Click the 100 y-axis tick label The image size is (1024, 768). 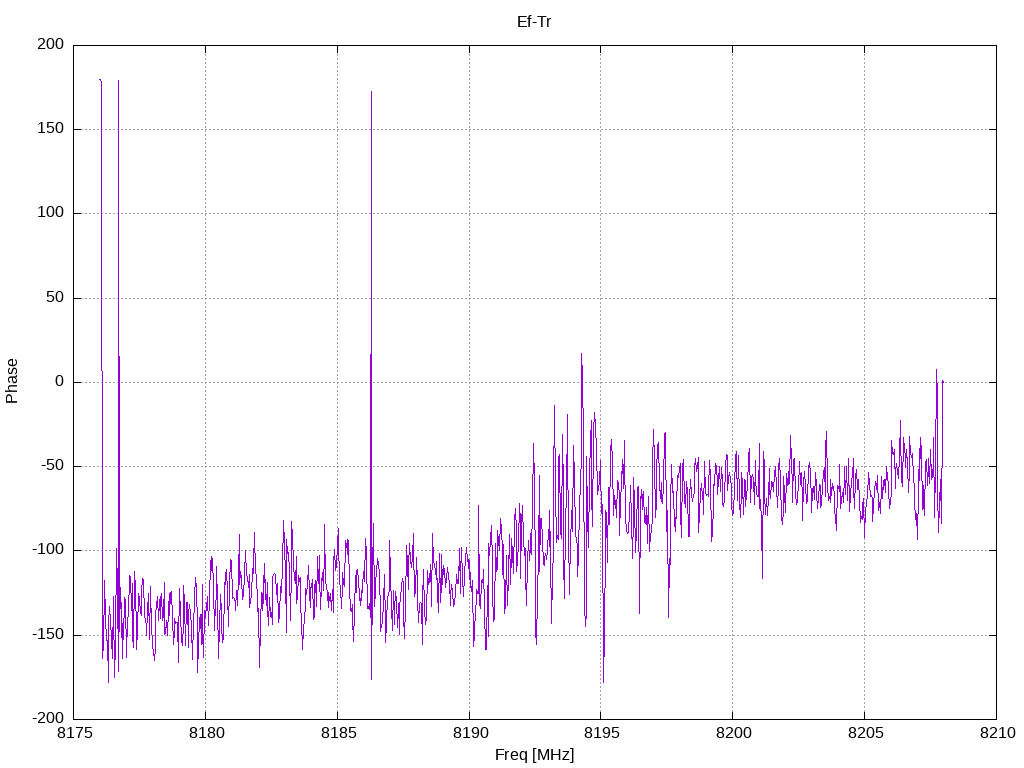tap(51, 213)
